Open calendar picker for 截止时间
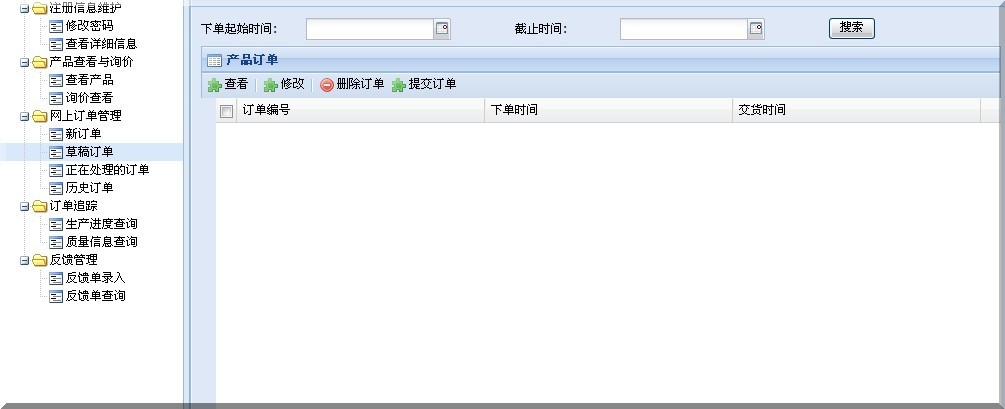 (x=756, y=28)
